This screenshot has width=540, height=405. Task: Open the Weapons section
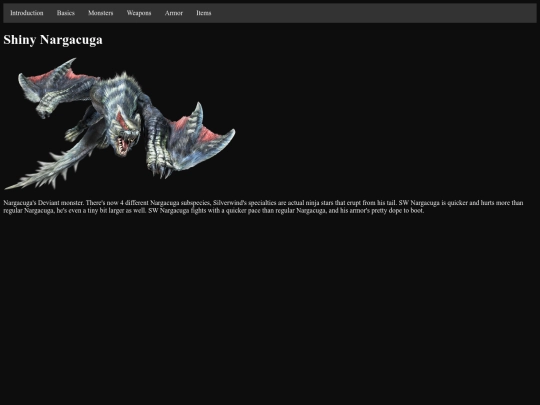point(139,13)
